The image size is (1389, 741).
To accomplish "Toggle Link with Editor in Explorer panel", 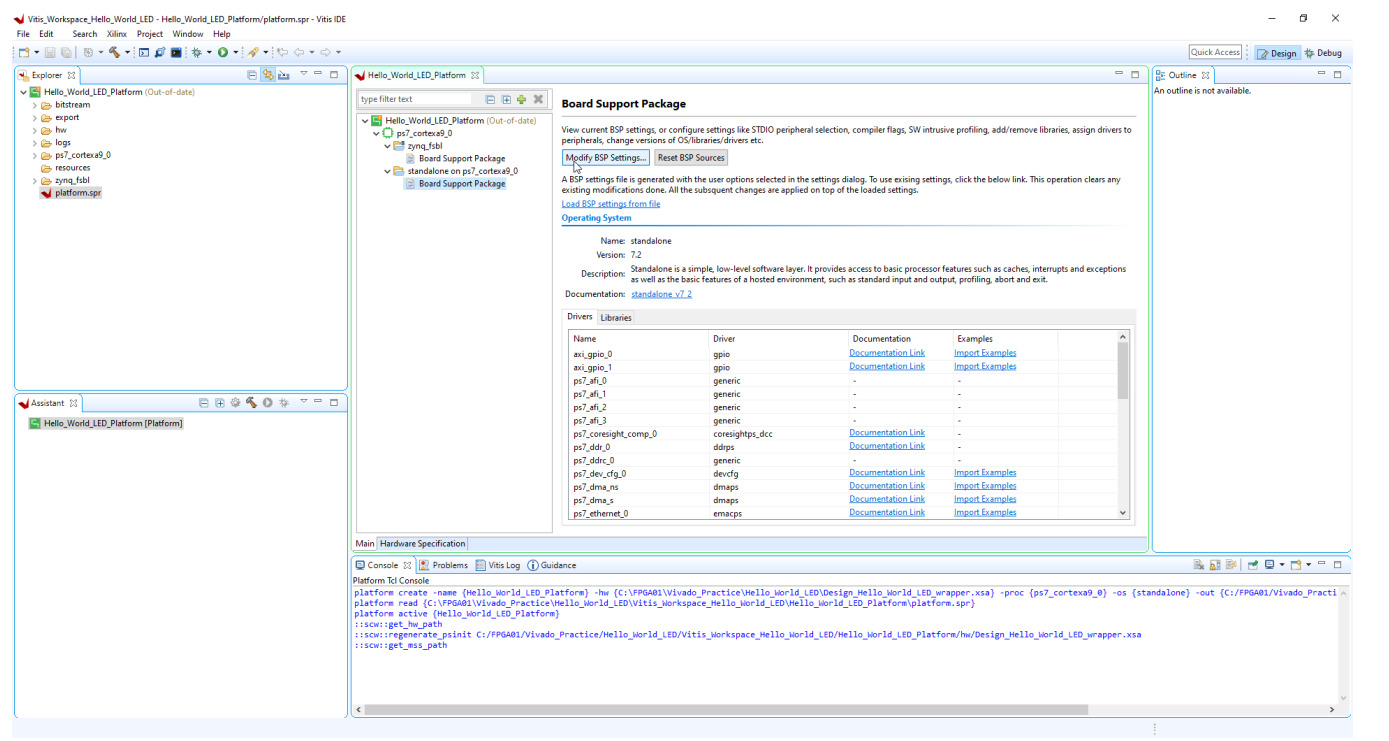I will pyautogui.click(x=268, y=75).
